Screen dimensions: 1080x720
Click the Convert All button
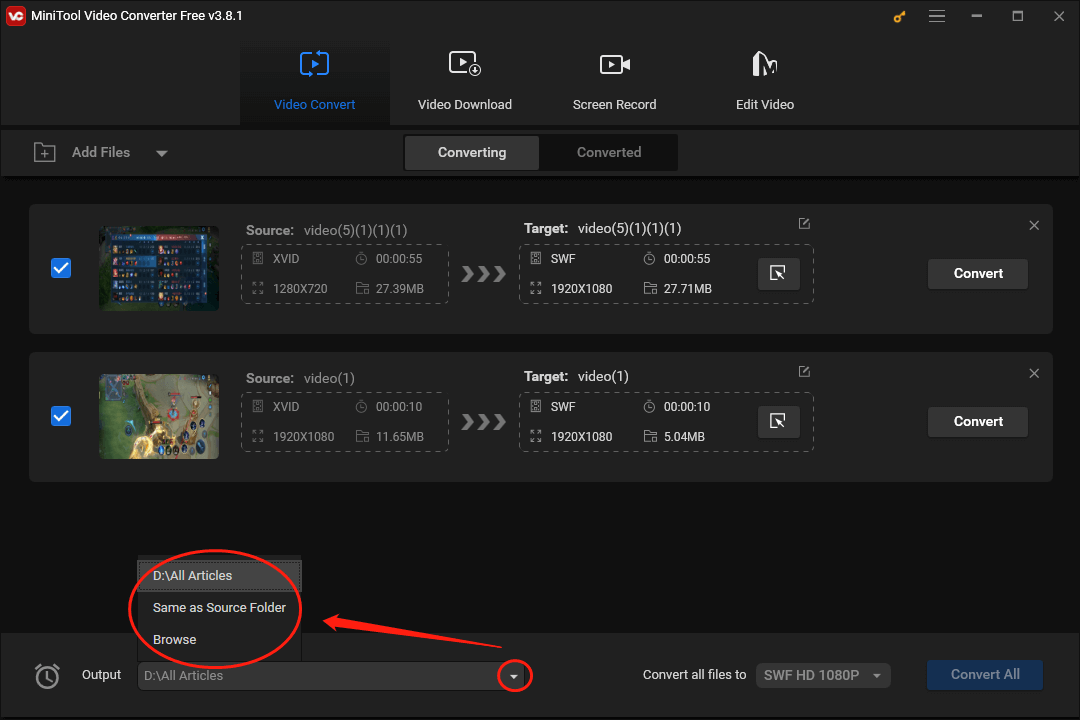click(985, 675)
